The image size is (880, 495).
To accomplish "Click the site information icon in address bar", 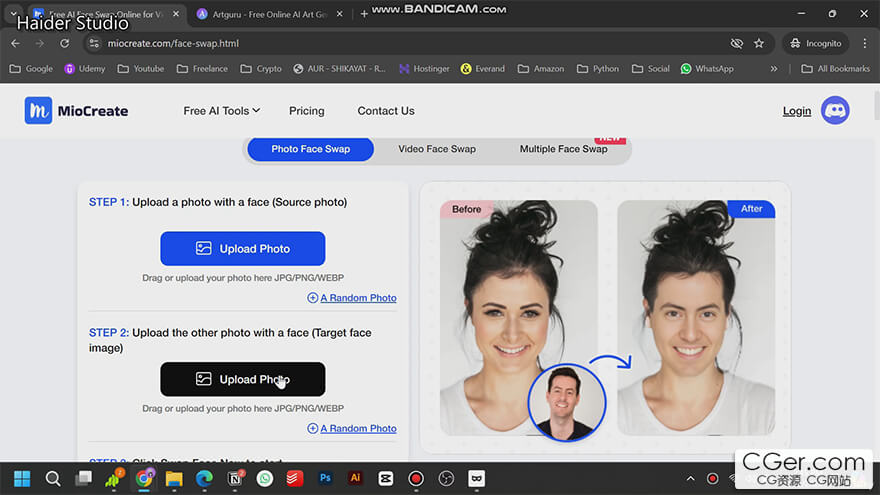I will click(x=94, y=43).
